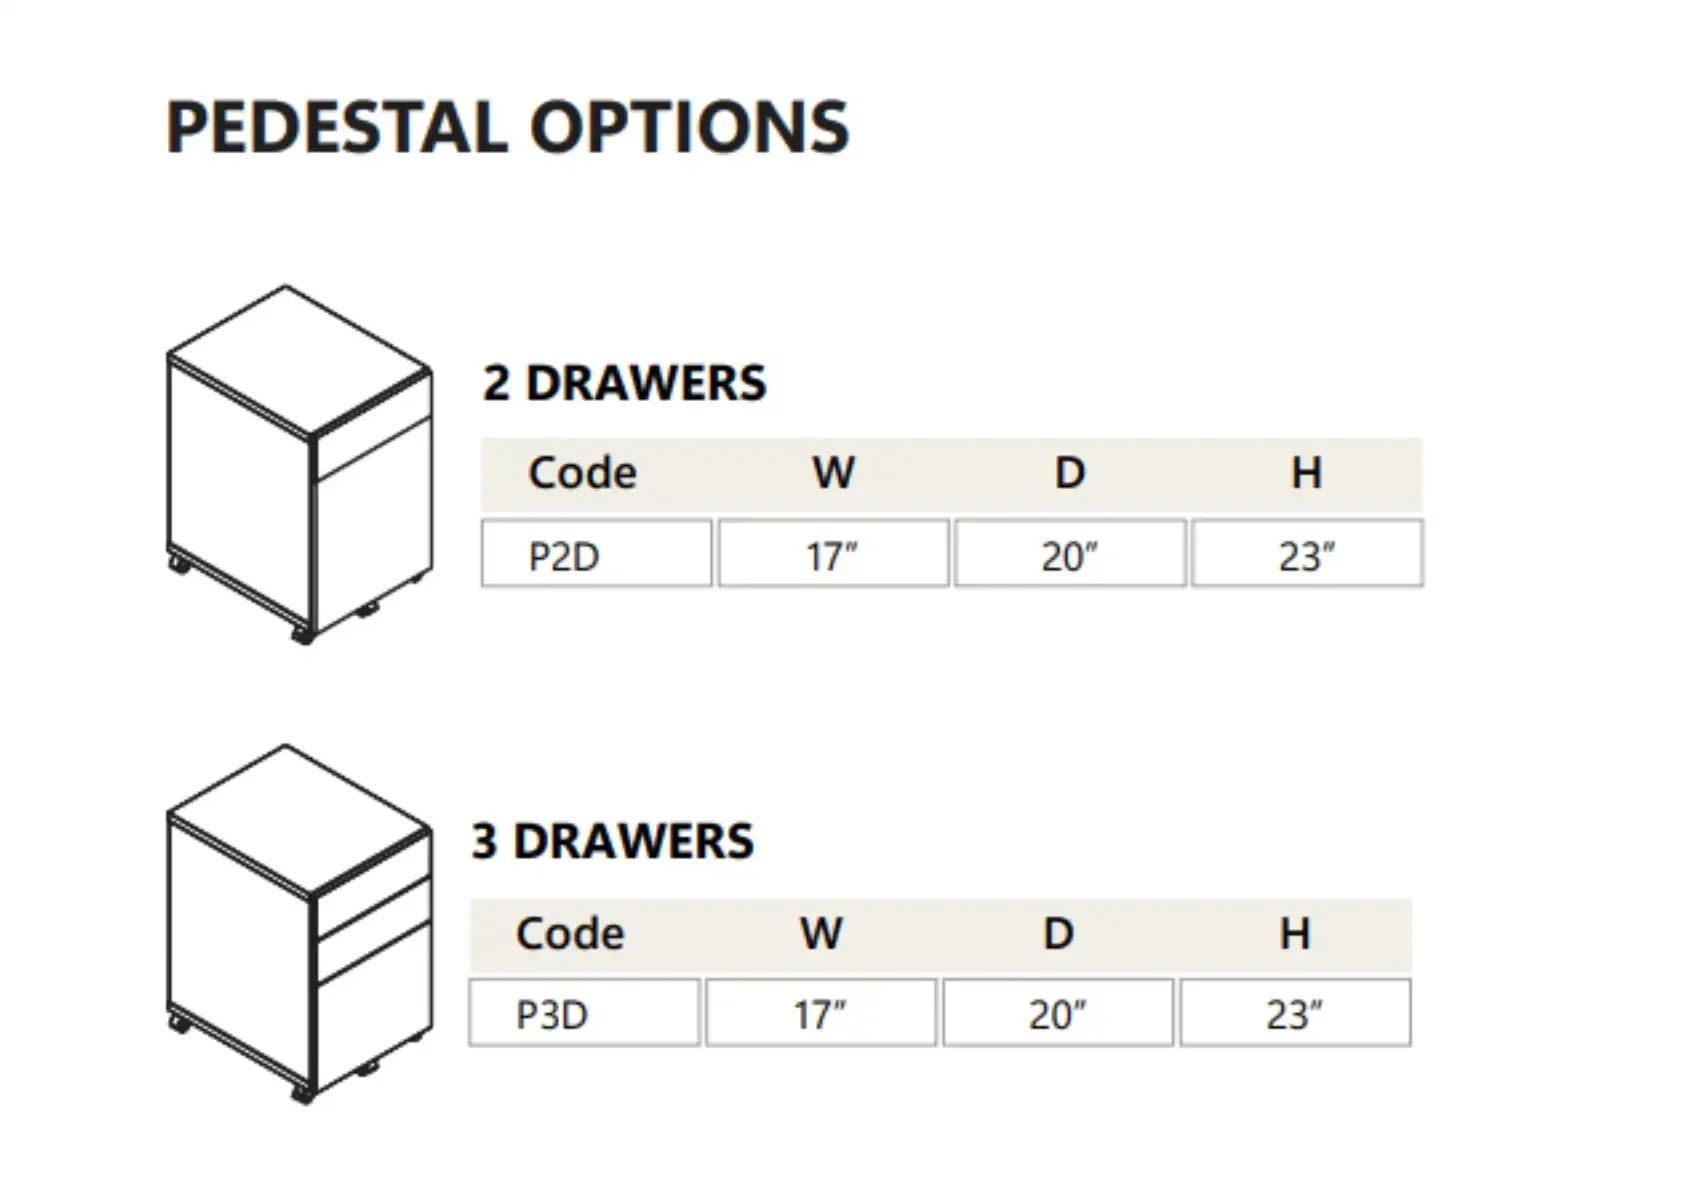Screen dimensions: 1700x1200
Task: Click the 2 DRAWERS title
Action: pyautogui.click(x=625, y=383)
